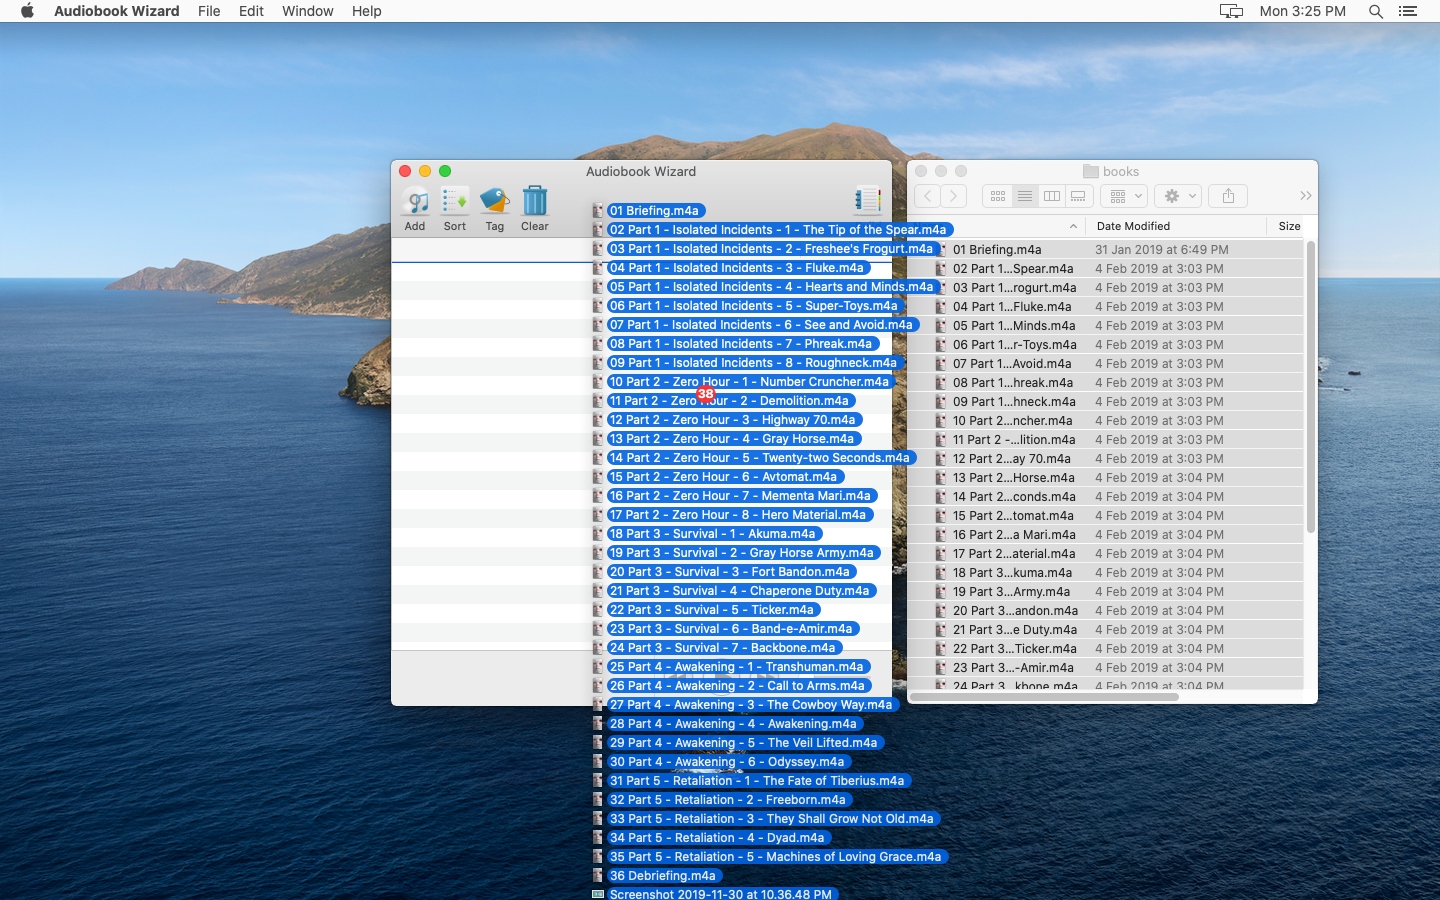The image size is (1440, 900).
Task: Select 12 Part 2...ay 70.m4a in Finder
Action: [x=1012, y=459]
